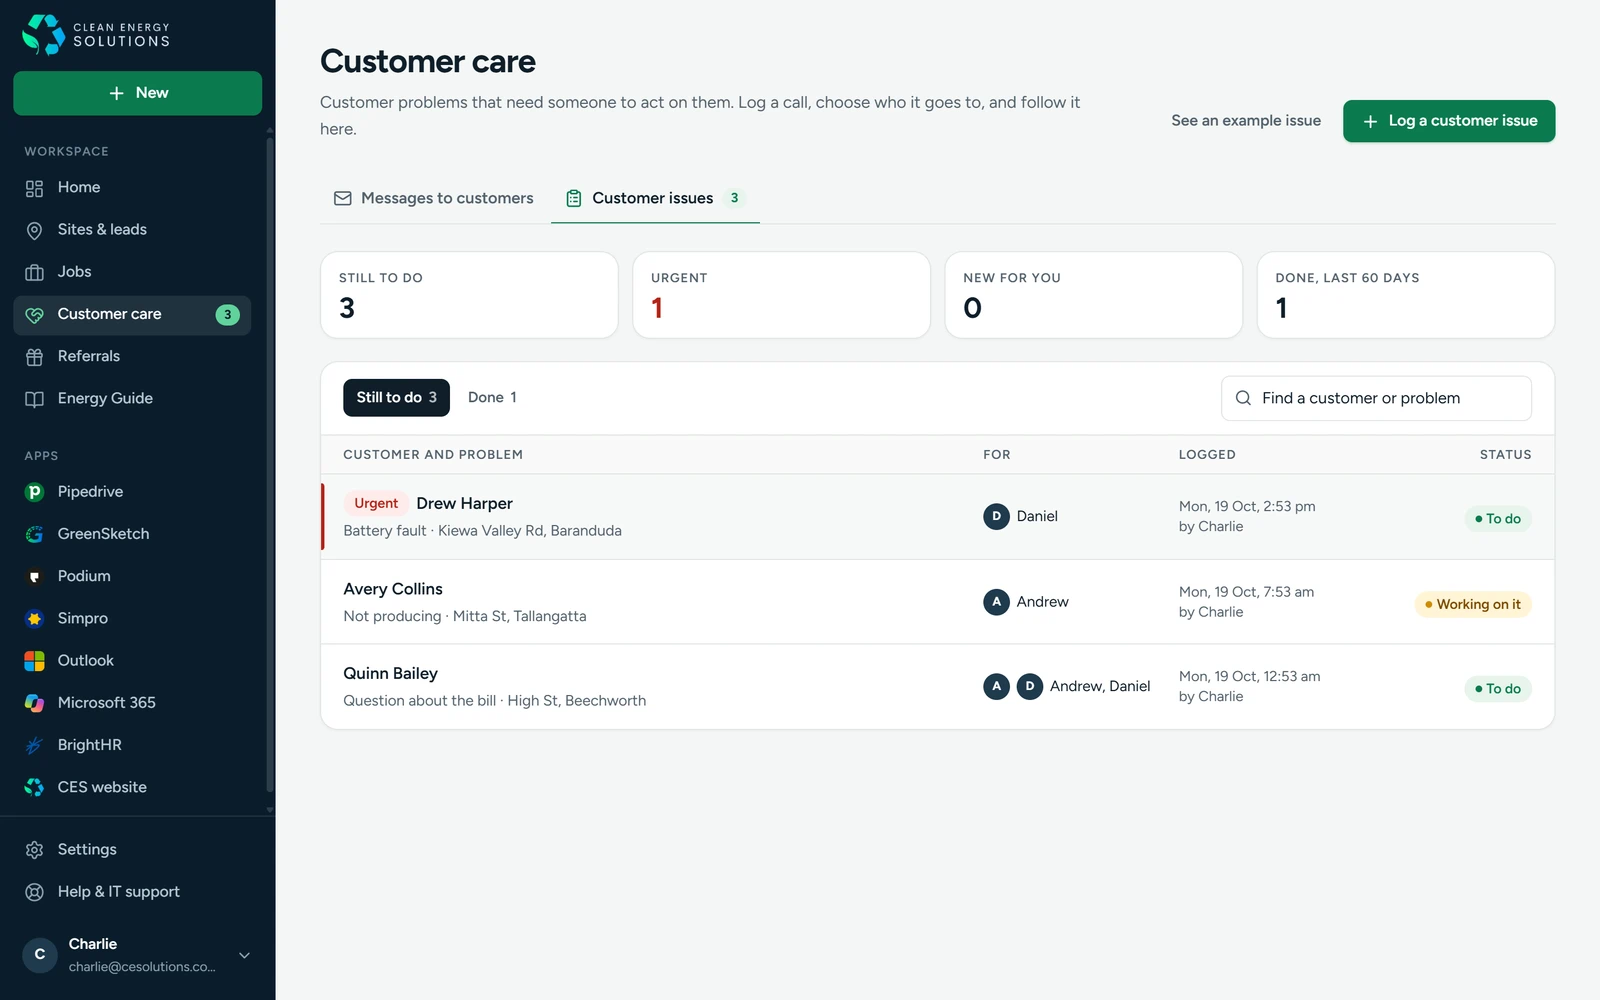Click the Clean Energy Solutions logo
The height and width of the screenshot is (1000, 1600).
pos(96,34)
